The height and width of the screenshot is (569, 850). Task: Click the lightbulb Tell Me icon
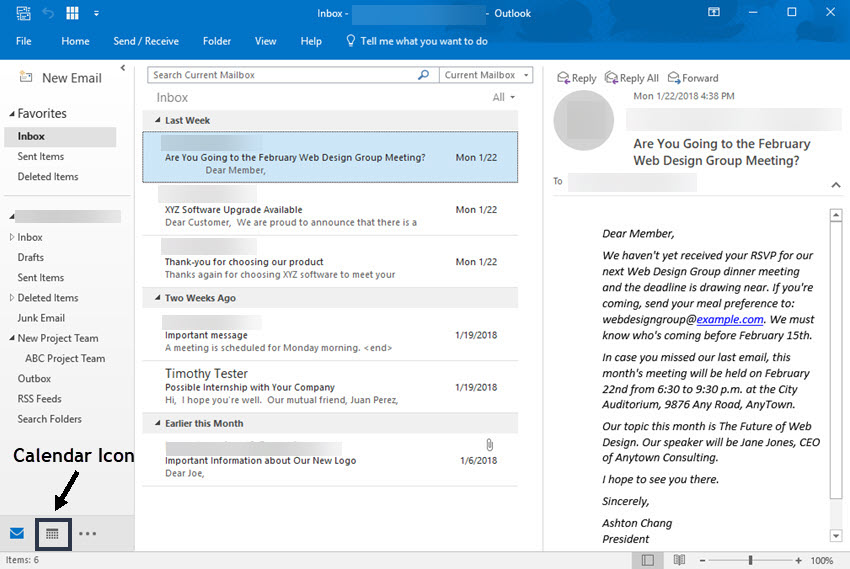point(351,41)
